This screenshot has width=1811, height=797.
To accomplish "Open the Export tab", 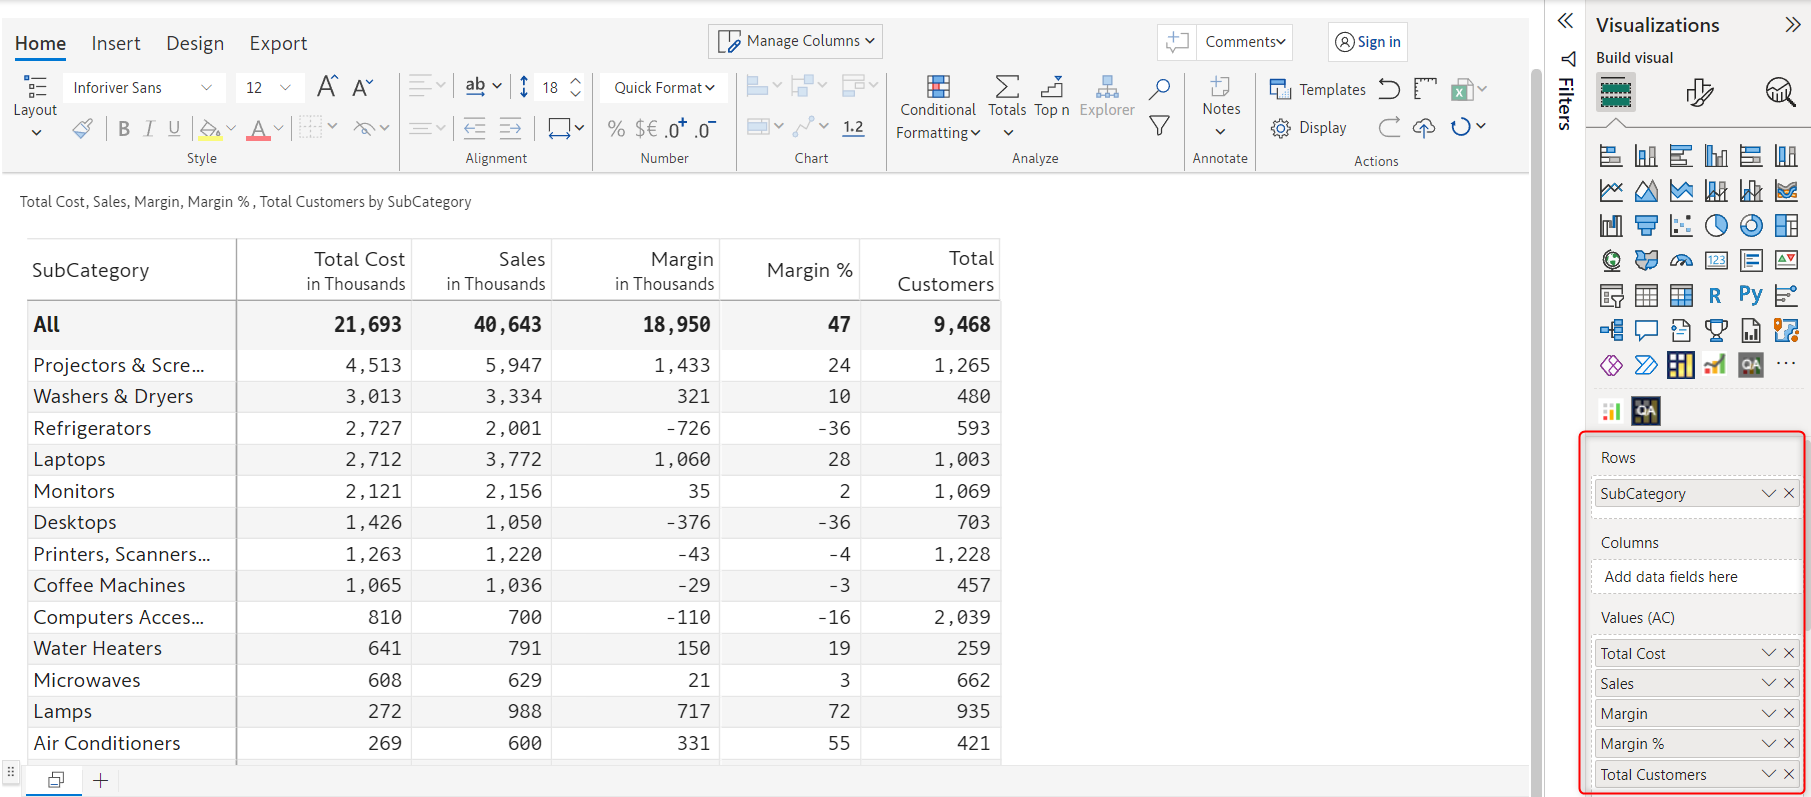I will click(278, 43).
